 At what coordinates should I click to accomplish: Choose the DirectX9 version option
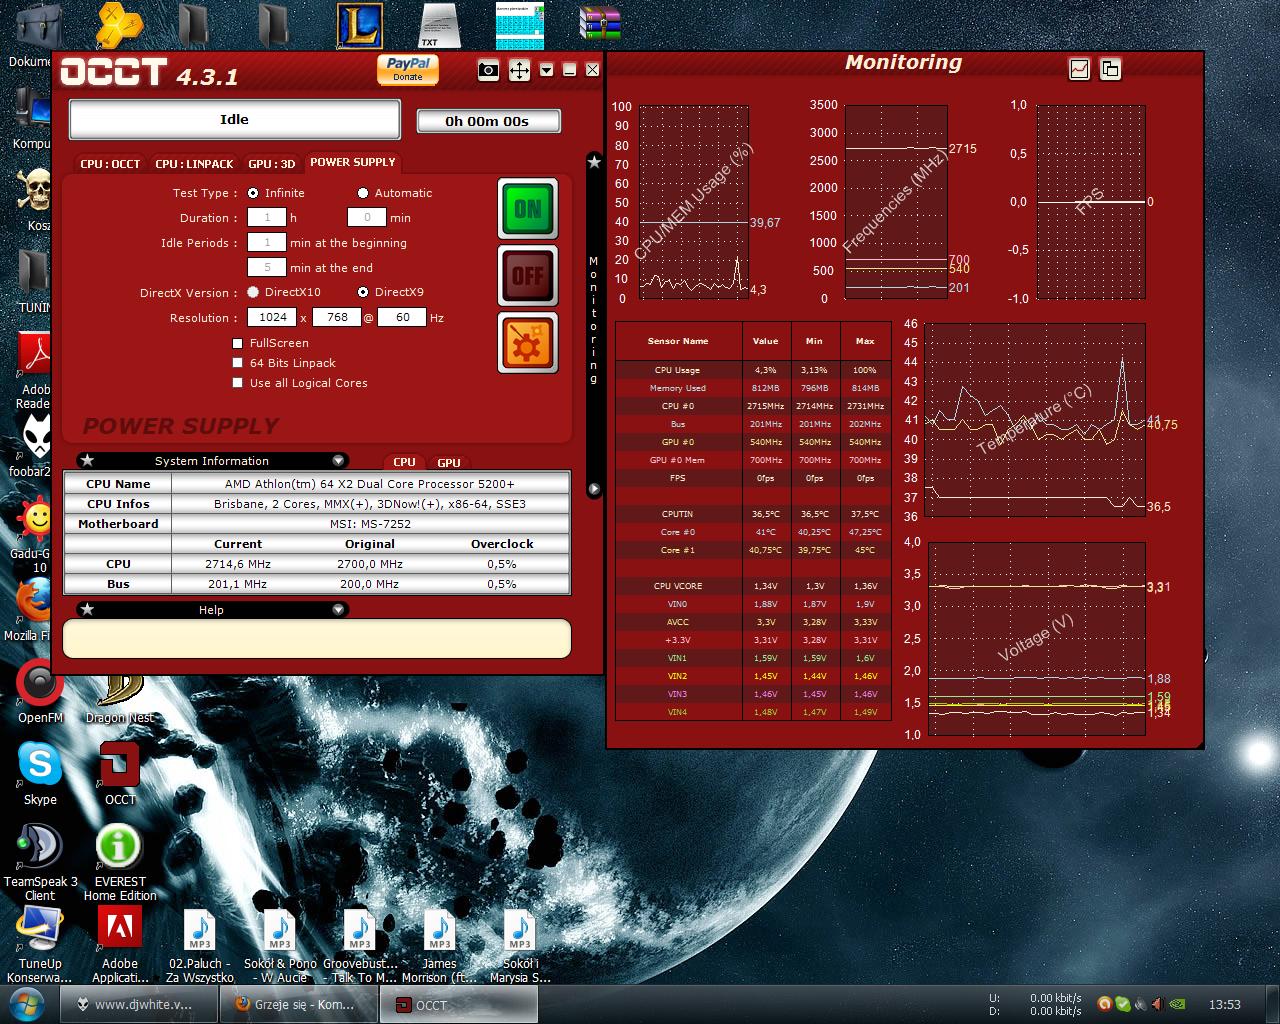tap(363, 292)
